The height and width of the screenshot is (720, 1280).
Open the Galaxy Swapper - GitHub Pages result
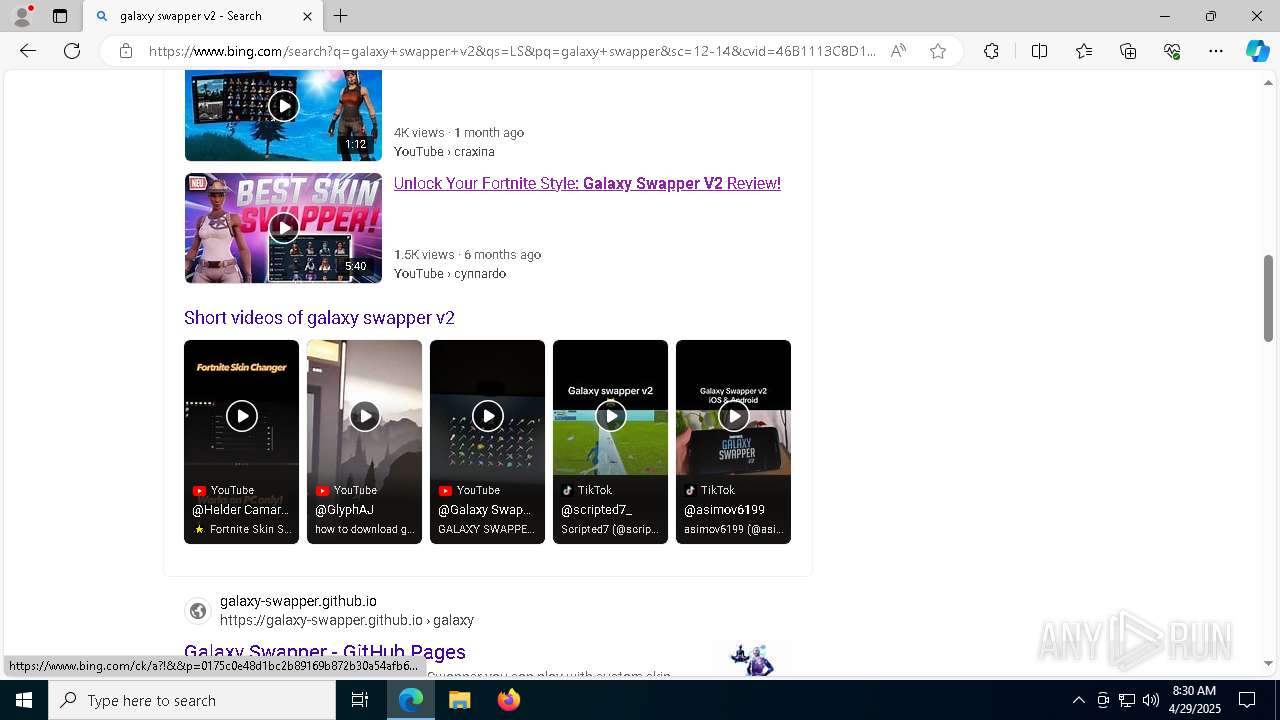click(x=325, y=651)
